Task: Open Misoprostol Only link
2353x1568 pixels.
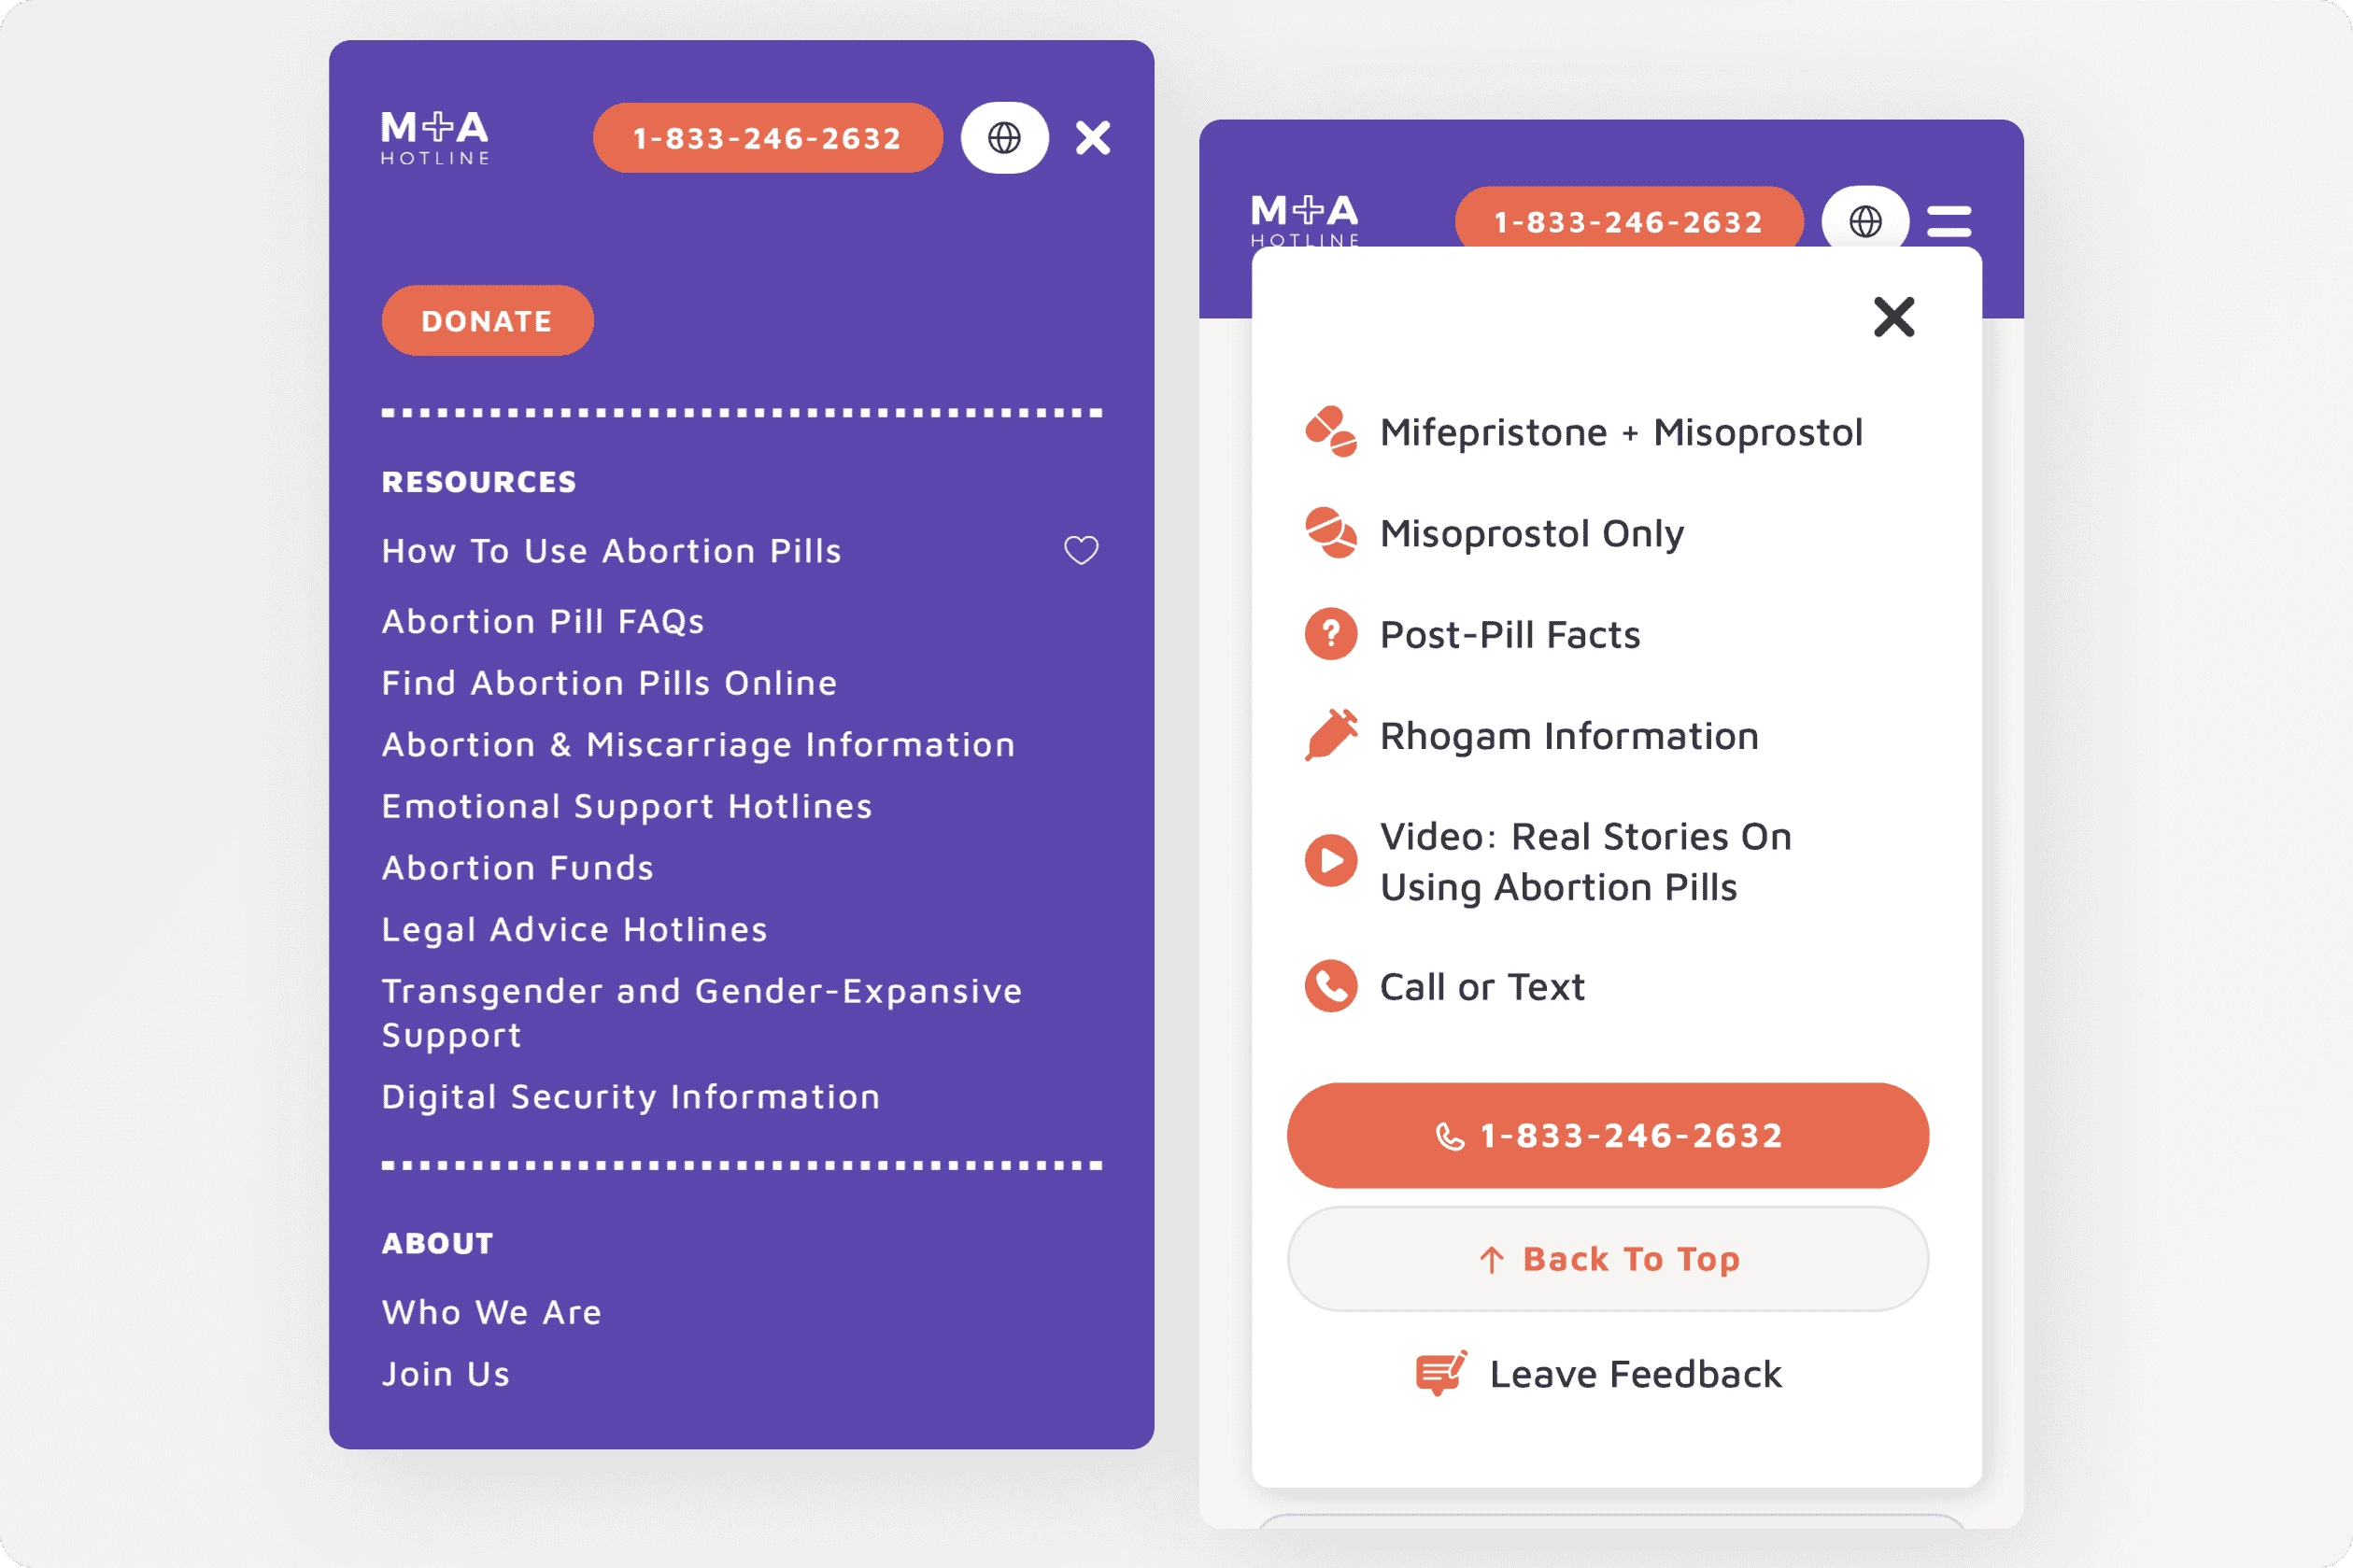Action: pos(1531,533)
